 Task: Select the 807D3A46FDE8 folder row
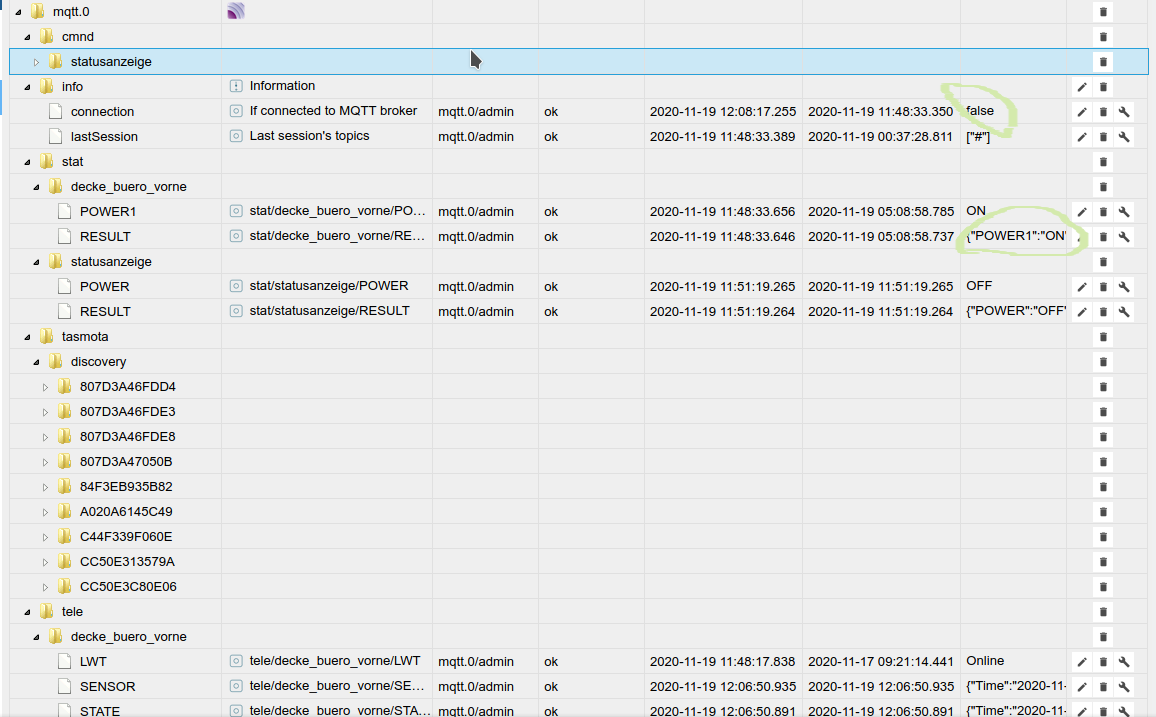pyautogui.click(x=128, y=437)
